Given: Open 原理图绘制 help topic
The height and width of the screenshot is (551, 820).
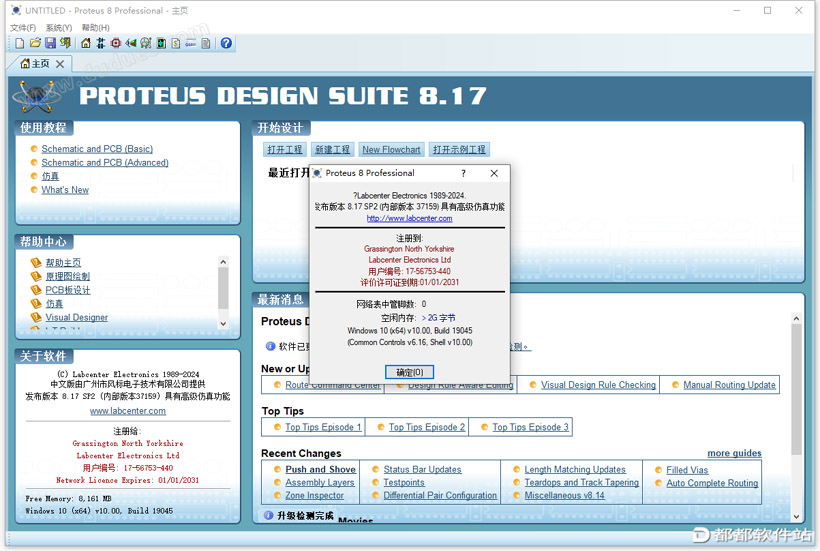Looking at the screenshot, I should (67, 276).
